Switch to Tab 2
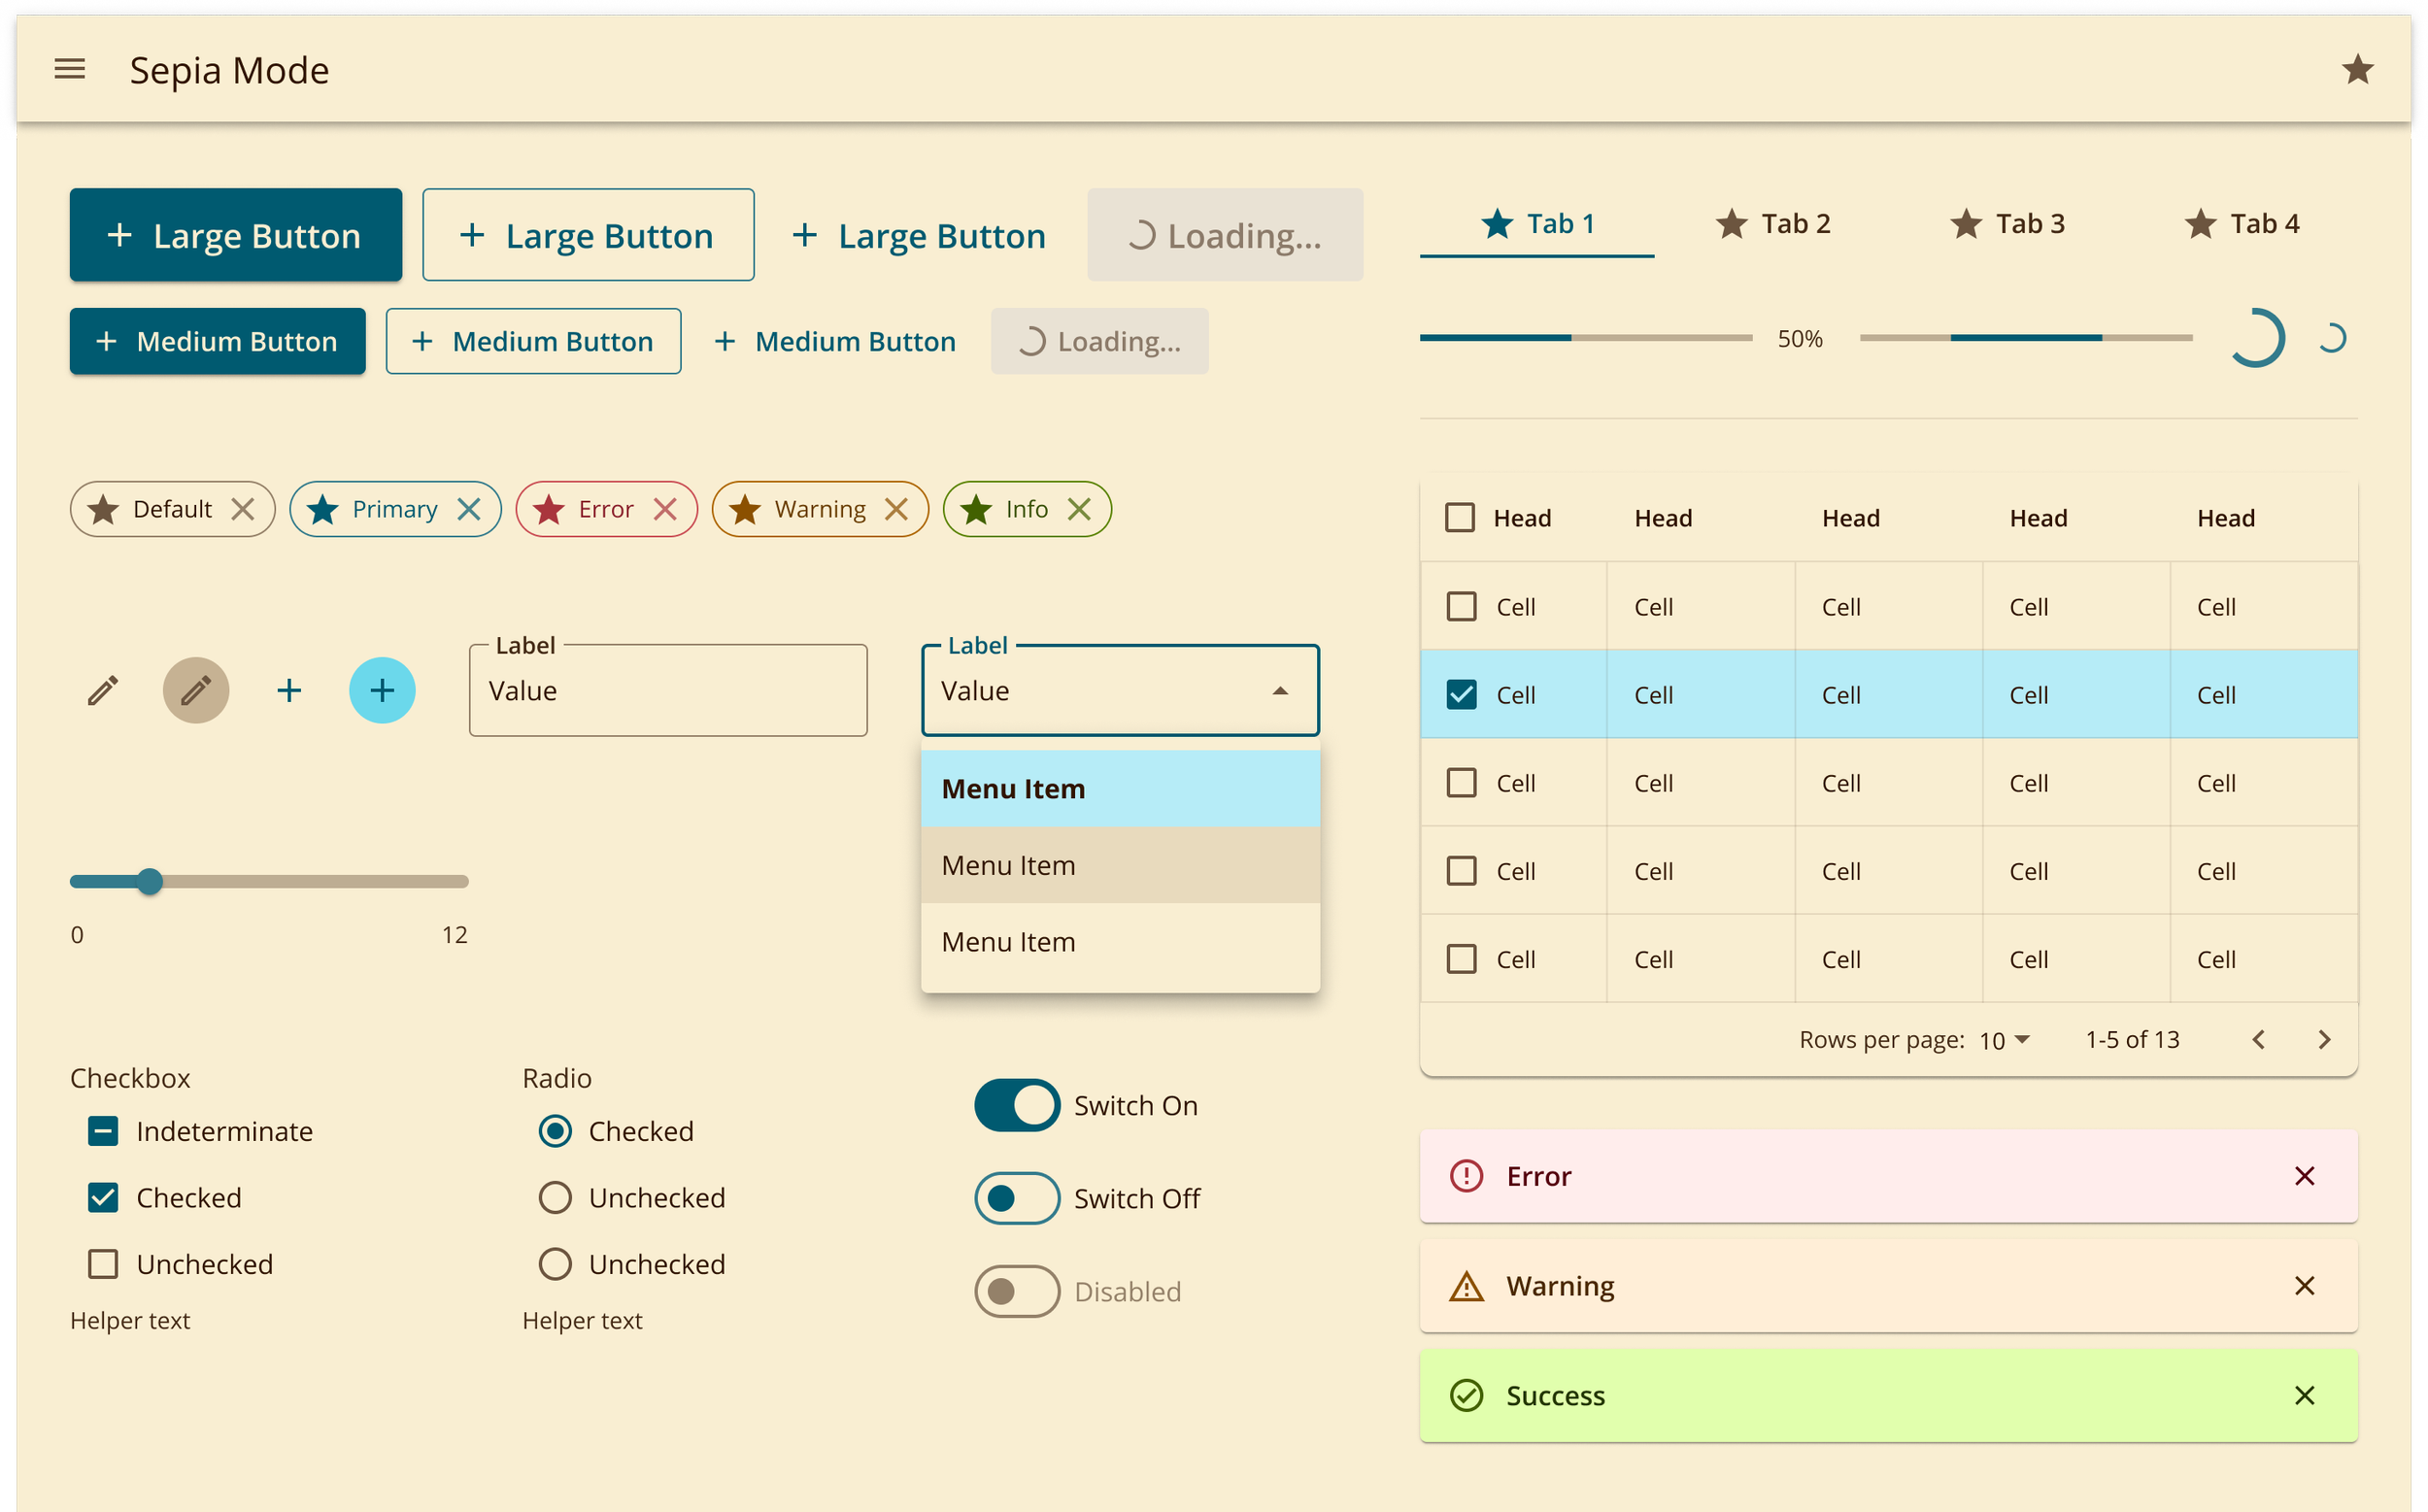Viewport: 2428px width, 1512px height. [x=1773, y=224]
